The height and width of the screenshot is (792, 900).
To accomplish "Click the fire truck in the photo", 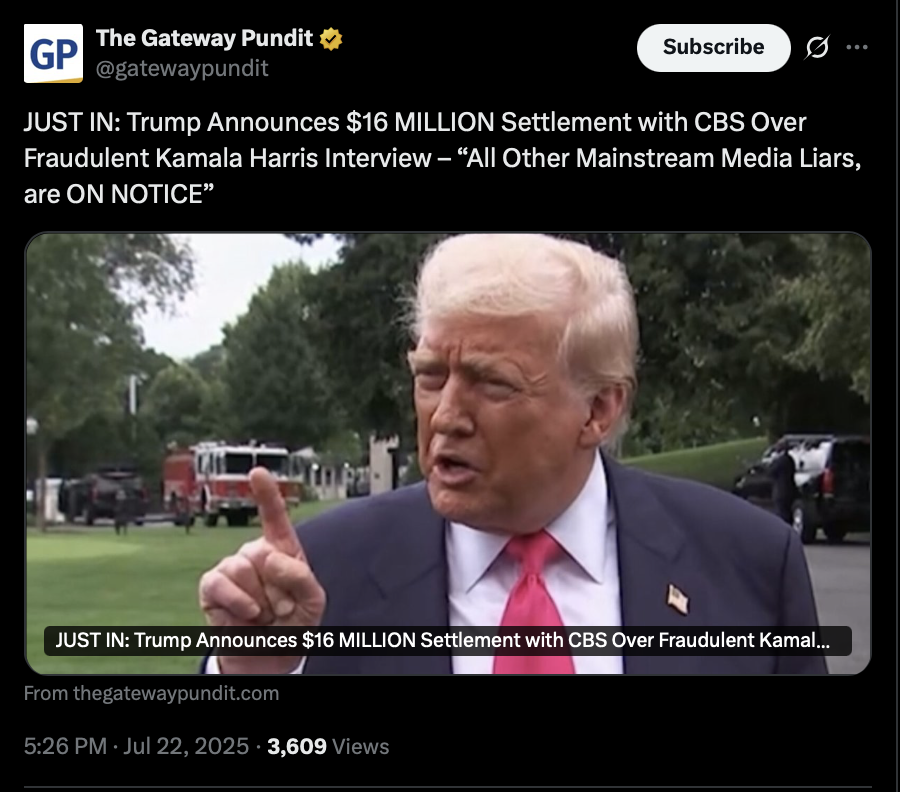I will [232, 483].
